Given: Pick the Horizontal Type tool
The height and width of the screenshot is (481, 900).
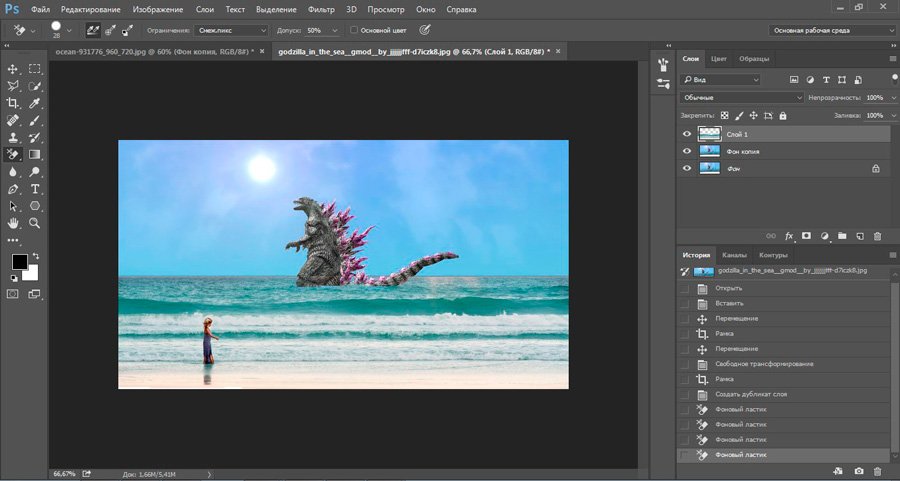Looking at the screenshot, I should coord(35,188).
